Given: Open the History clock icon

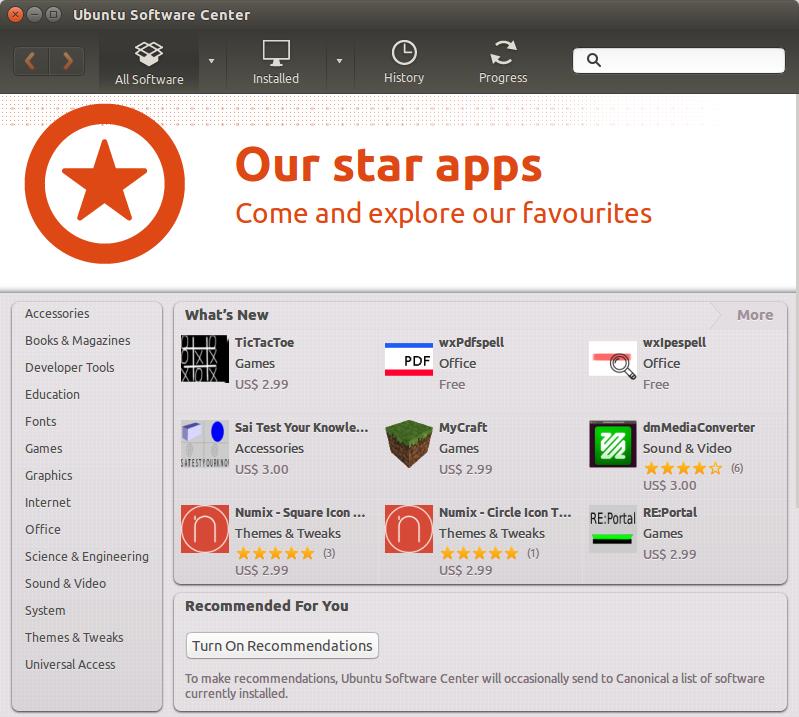Looking at the screenshot, I should click(x=404, y=53).
